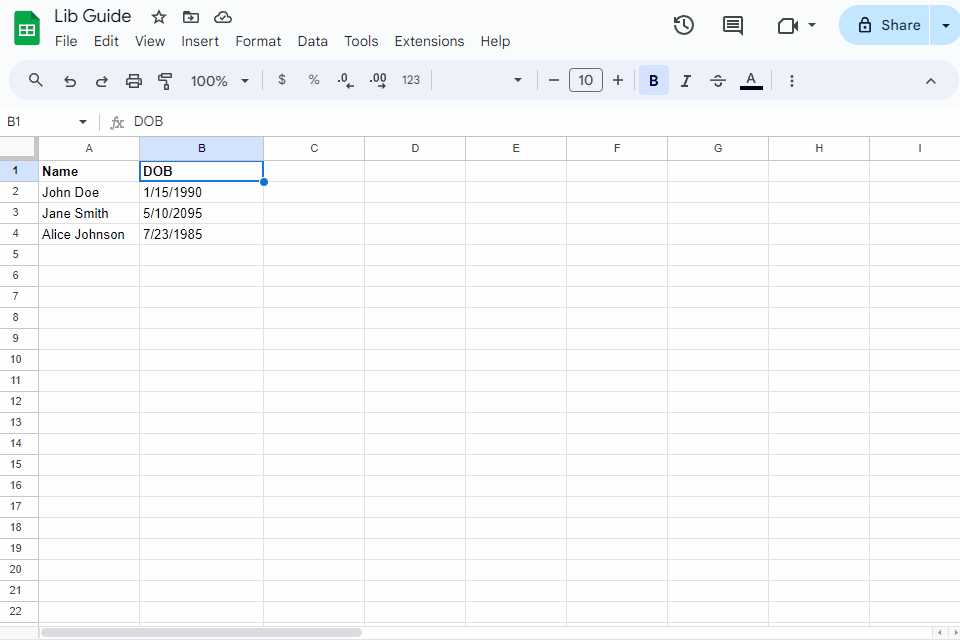This screenshot has height=640, width=960.
Task: Select column C header
Action: [x=314, y=148]
